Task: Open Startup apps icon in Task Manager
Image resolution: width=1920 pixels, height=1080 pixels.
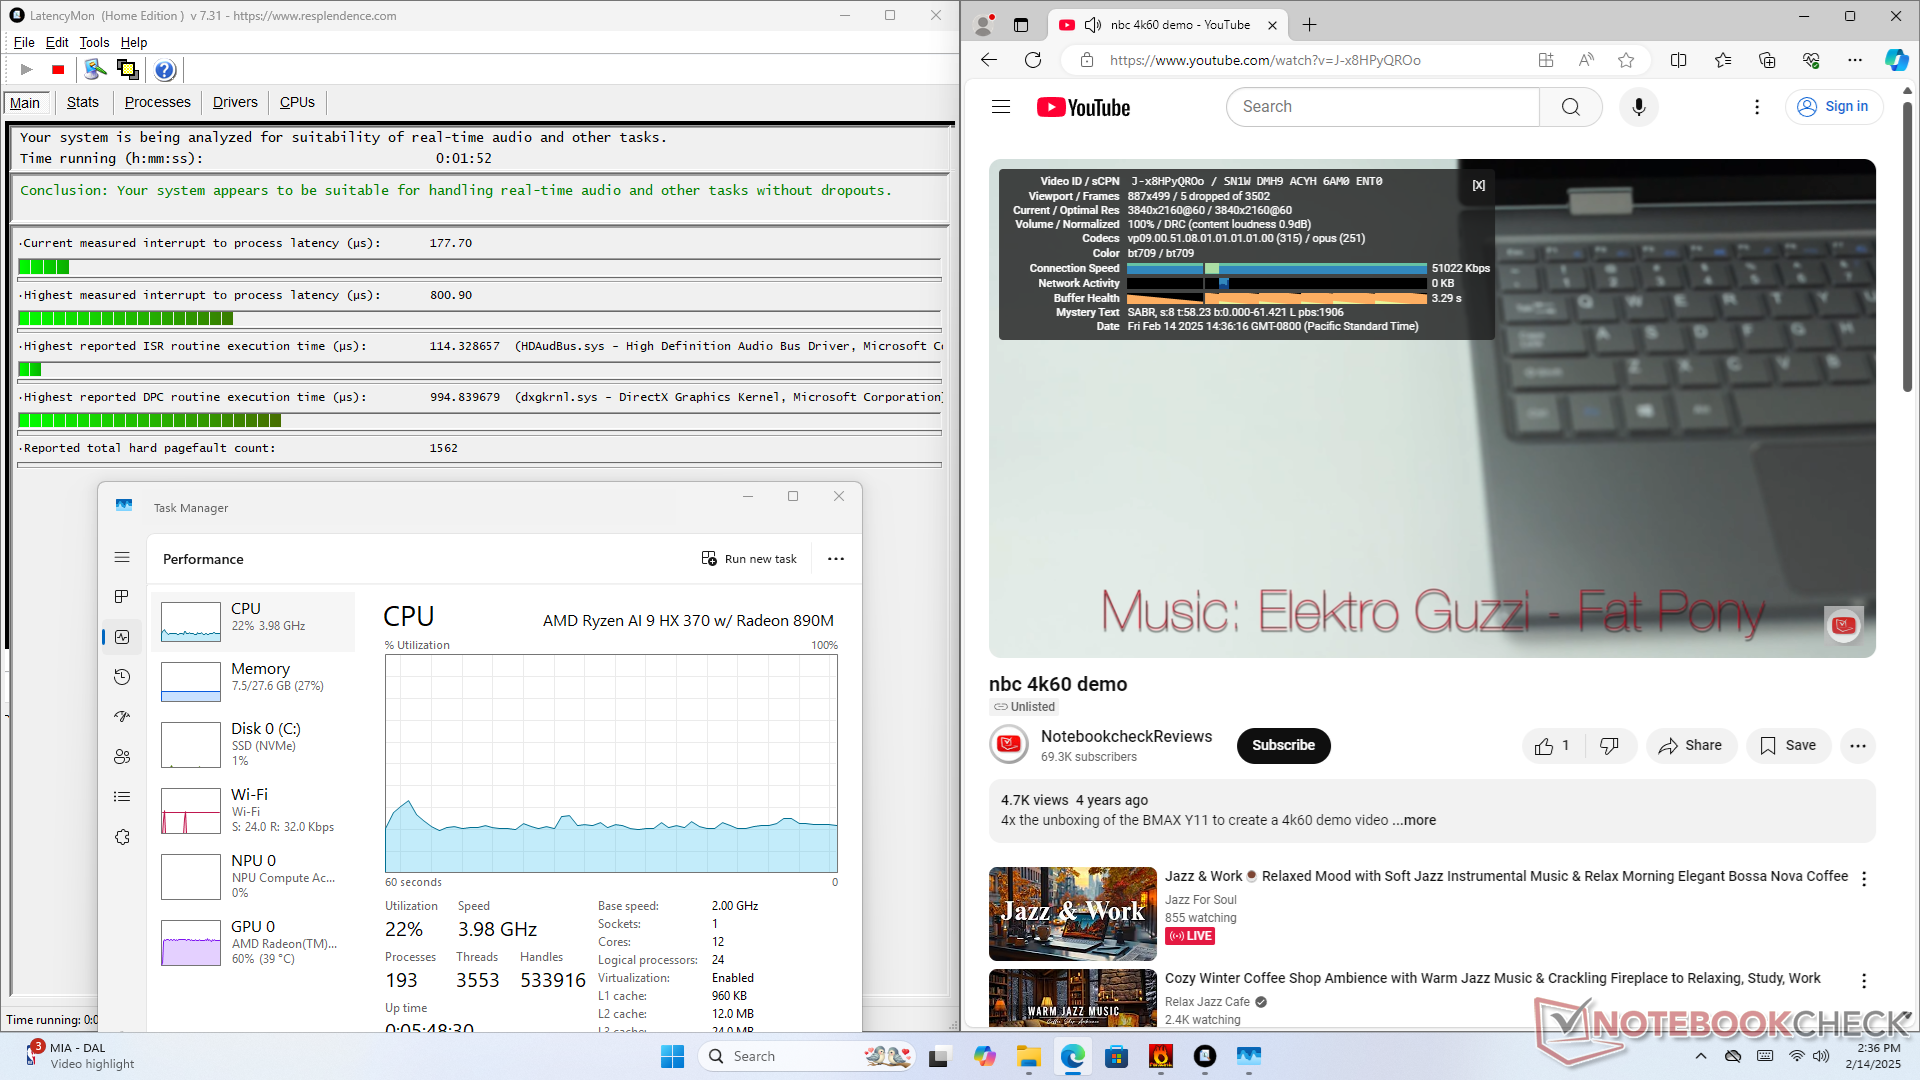Action: pyautogui.click(x=122, y=717)
